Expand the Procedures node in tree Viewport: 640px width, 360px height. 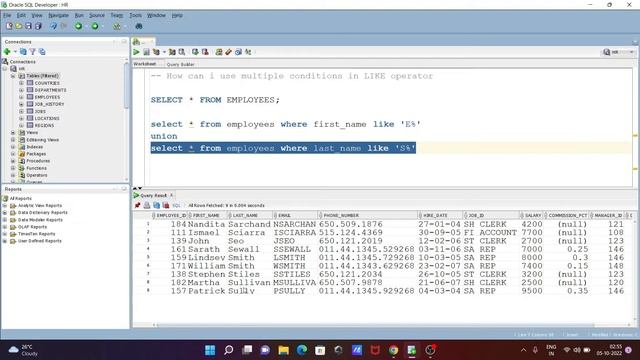[13, 161]
